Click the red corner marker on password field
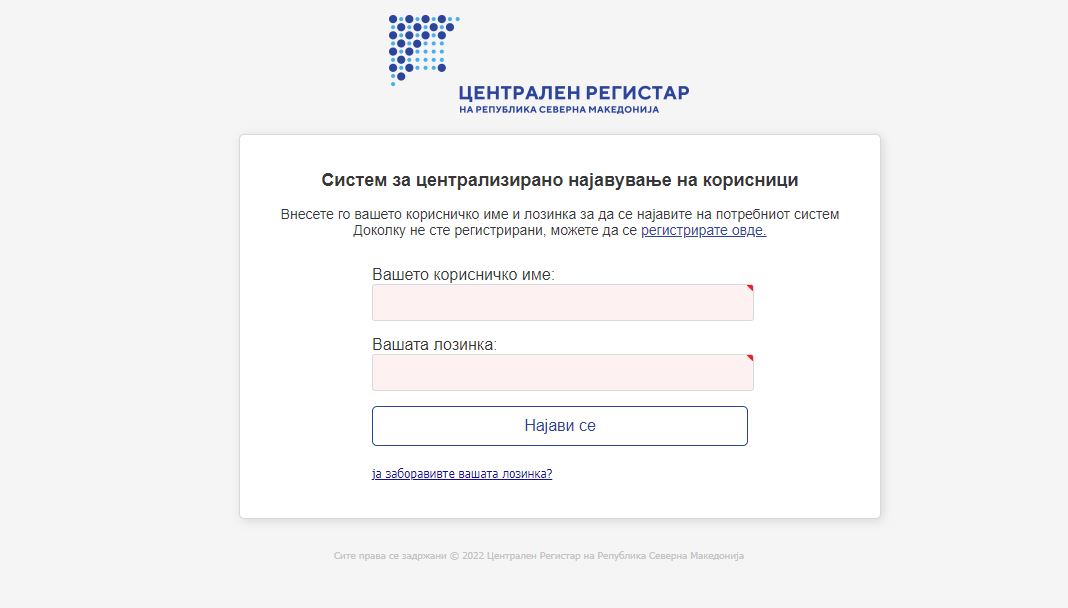 (x=750, y=358)
